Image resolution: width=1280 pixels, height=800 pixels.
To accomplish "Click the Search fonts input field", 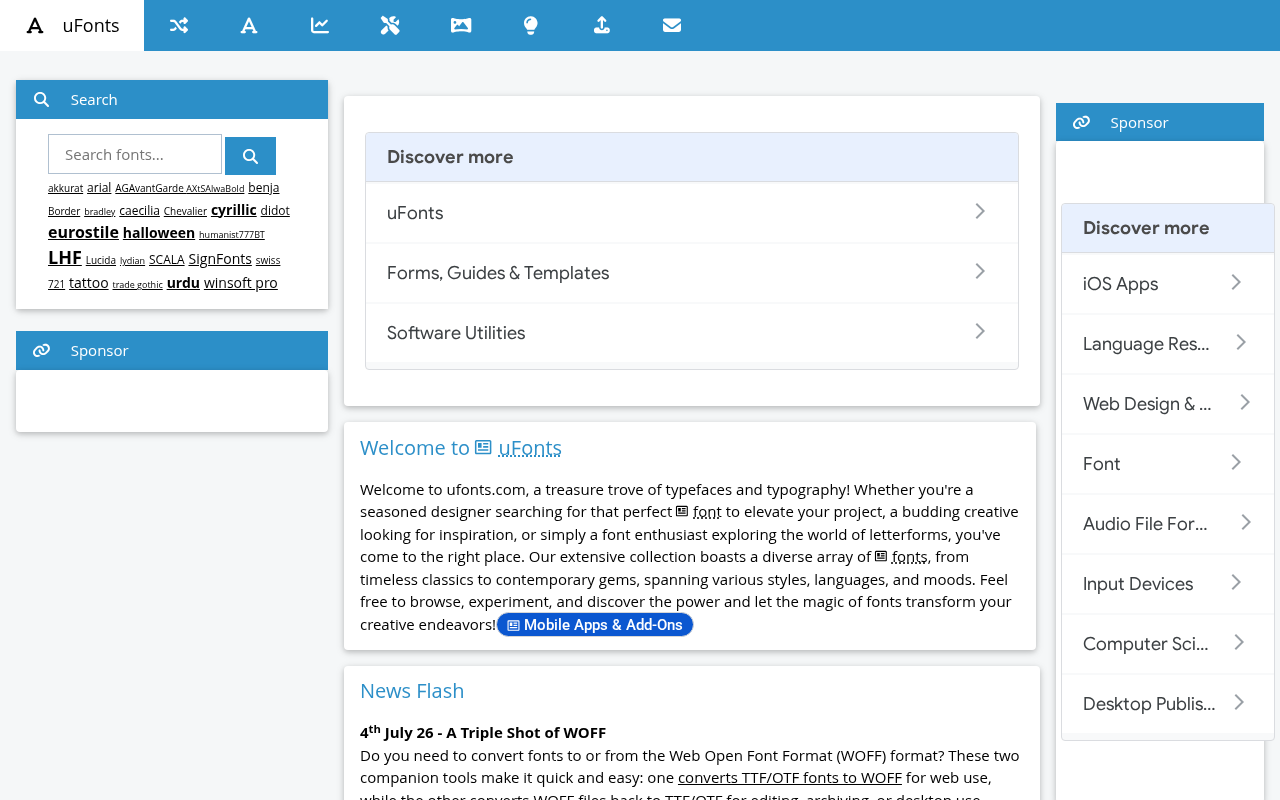I will (x=135, y=154).
